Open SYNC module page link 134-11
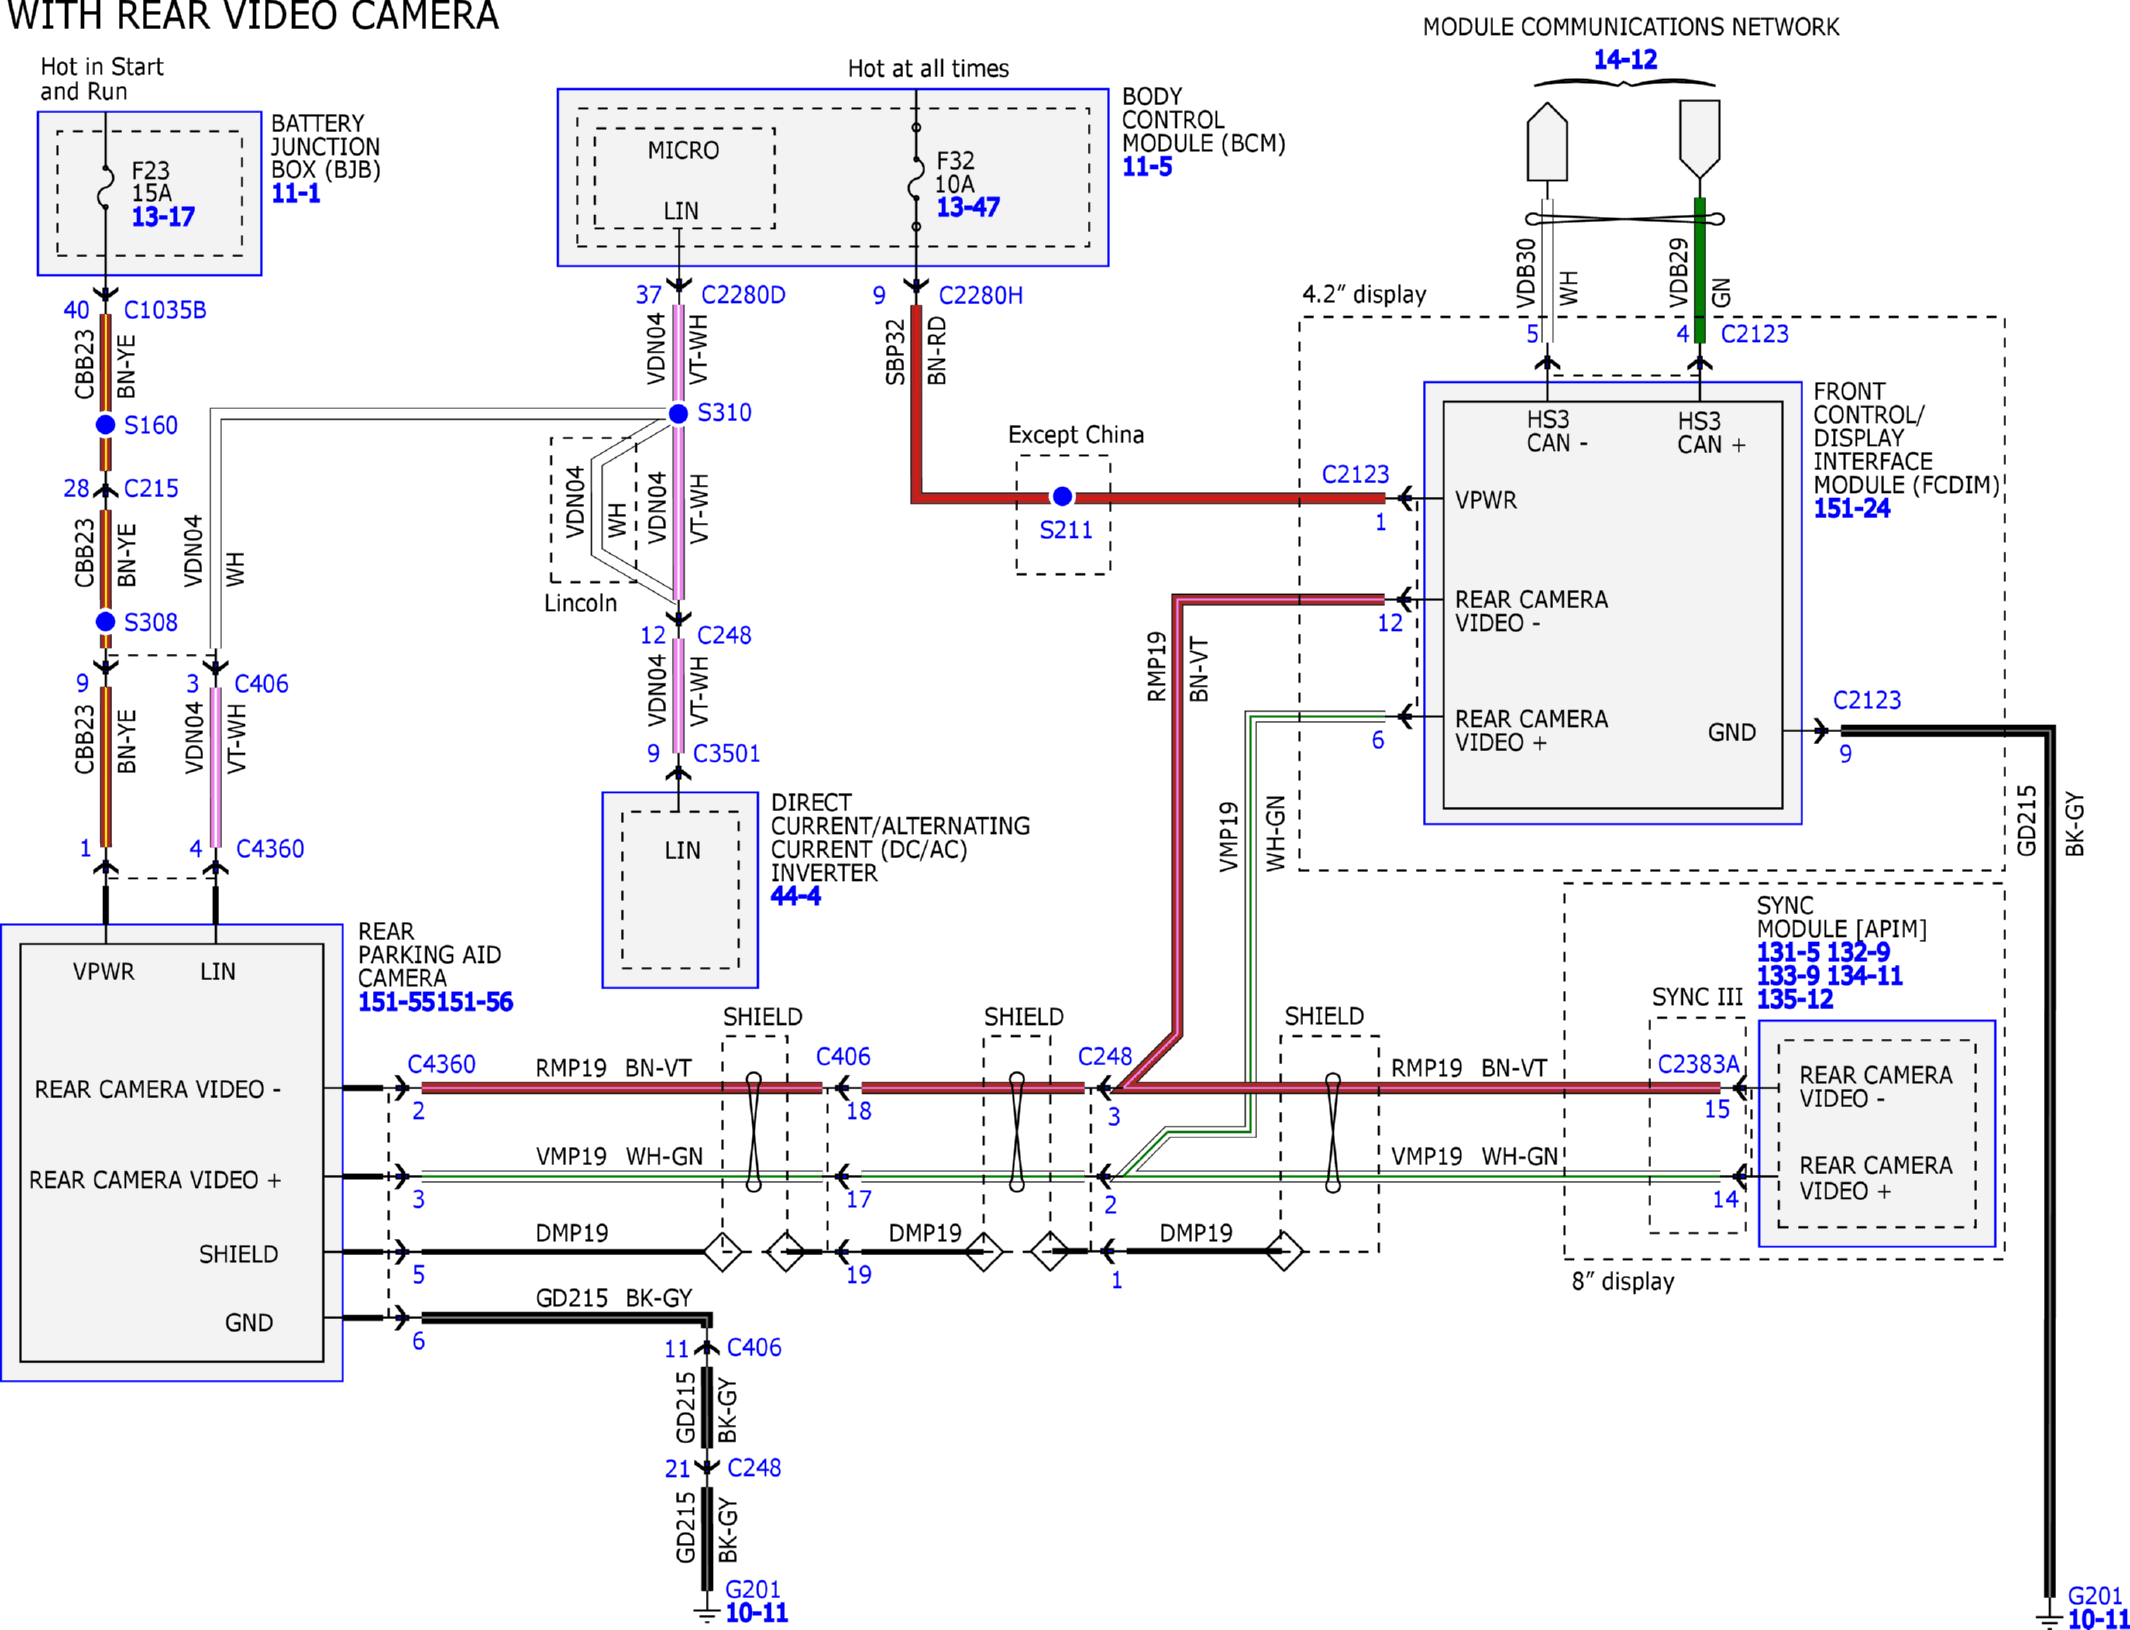The image size is (2130, 1630). 1863,976
